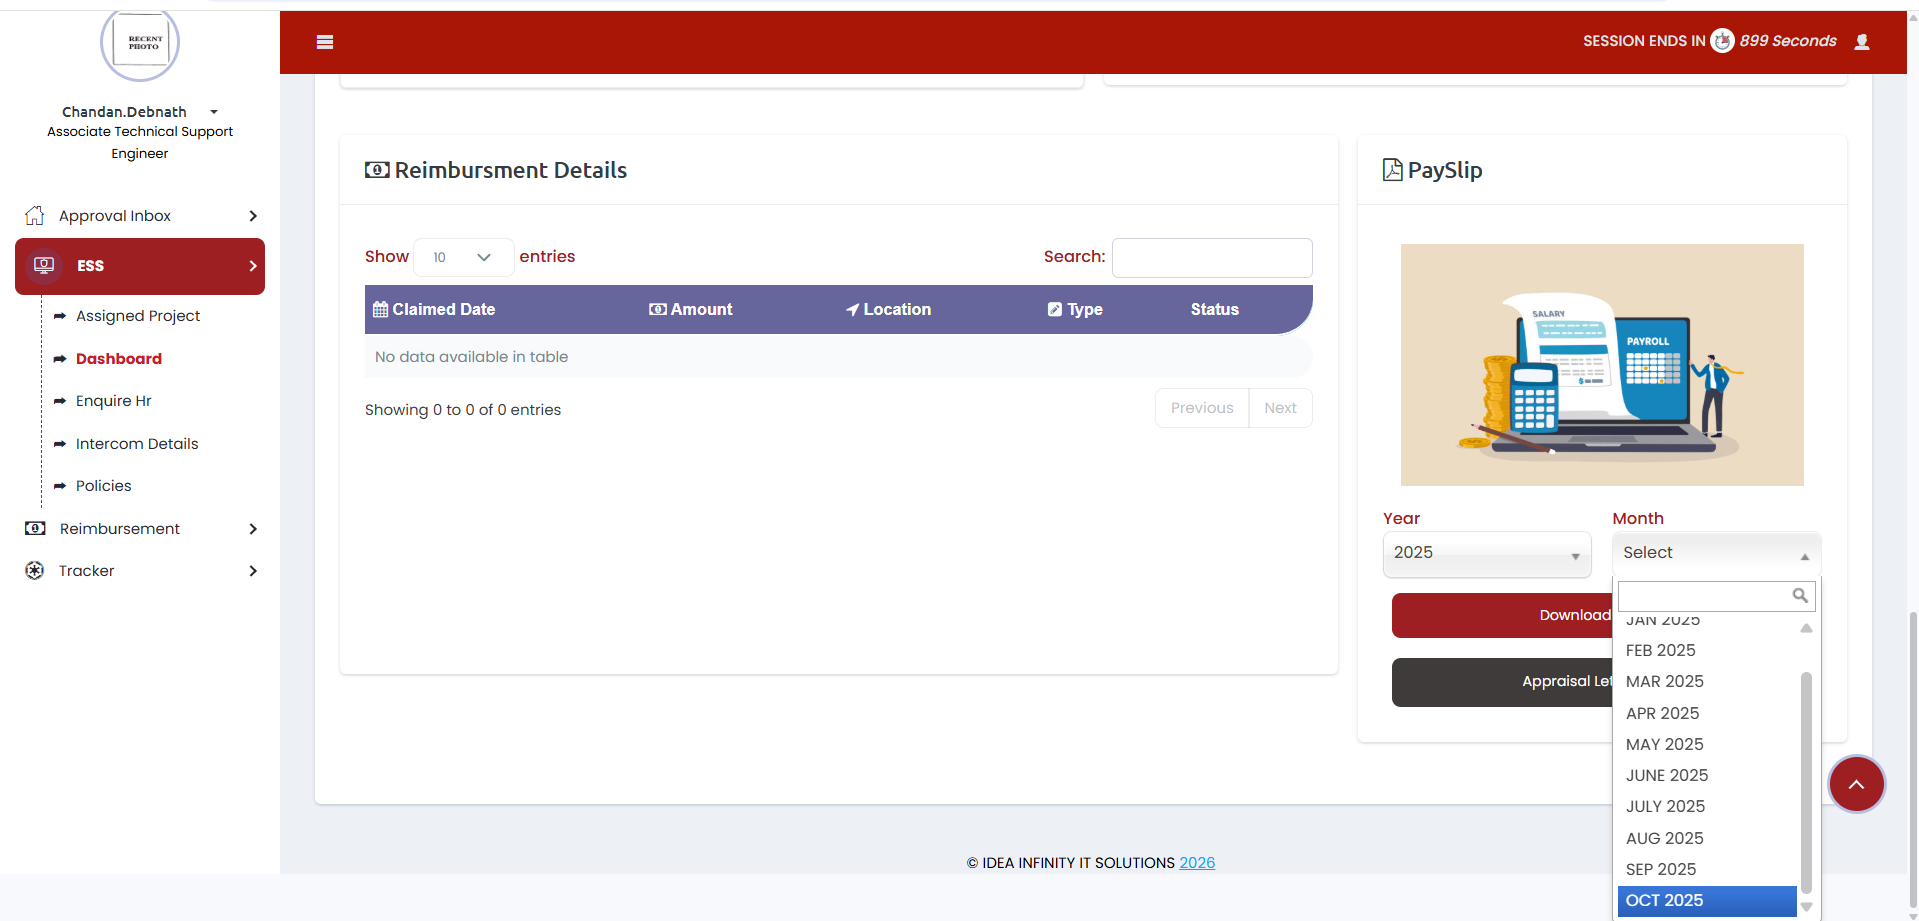Toggle the hamburger sidebar menu icon
1919x921 pixels.
(325, 42)
